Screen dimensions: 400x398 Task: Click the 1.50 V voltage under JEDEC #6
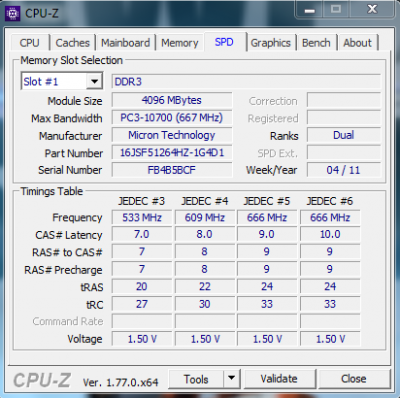[330, 339]
